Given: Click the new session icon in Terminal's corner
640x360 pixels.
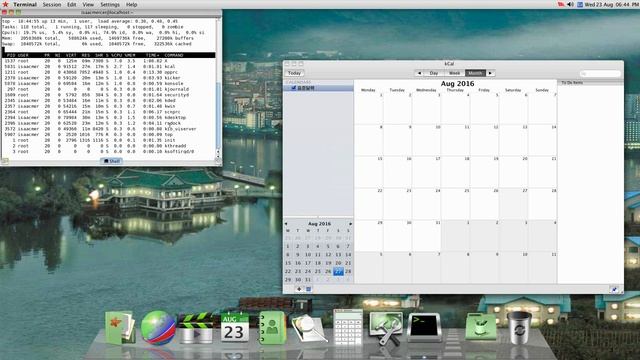Looking at the screenshot, I should point(5,161).
